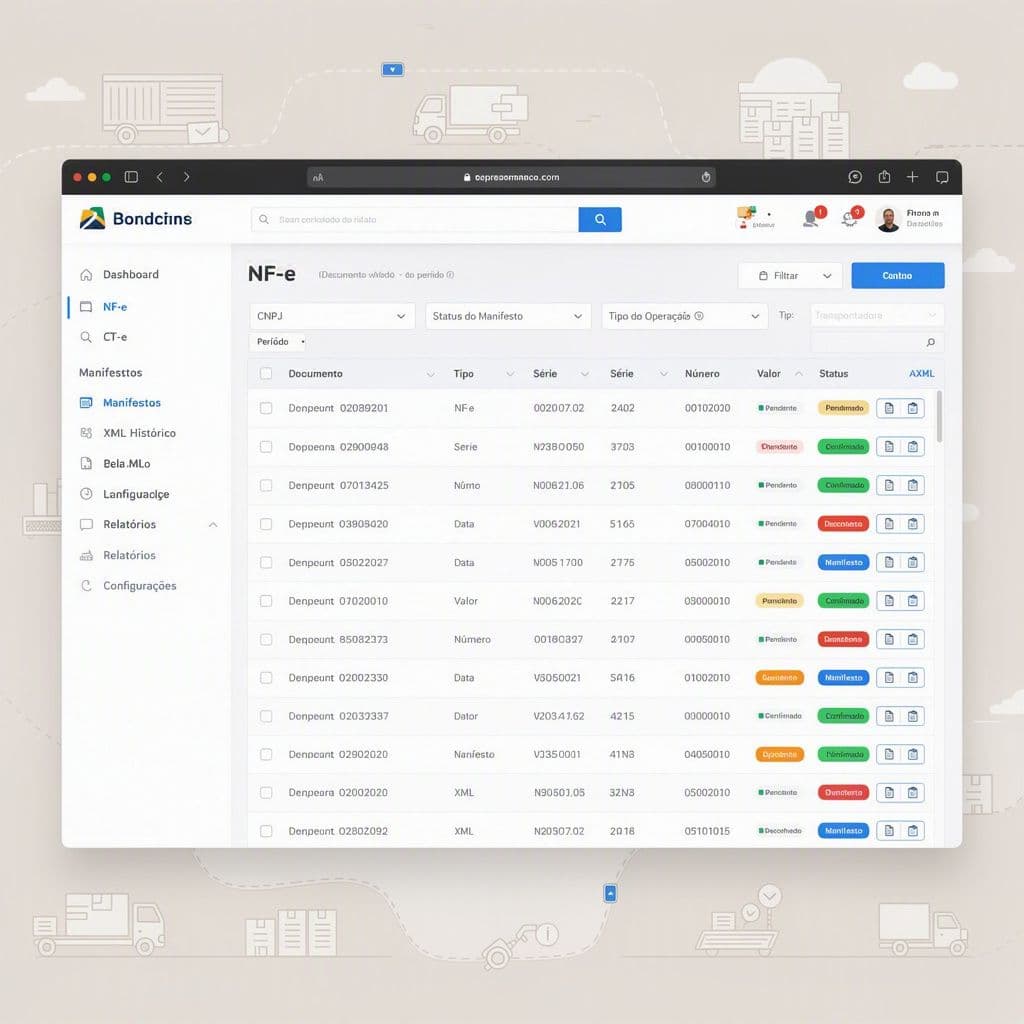Click the blue search button icon
Image resolution: width=1024 pixels, height=1024 pixels.
tap(600, 219)
